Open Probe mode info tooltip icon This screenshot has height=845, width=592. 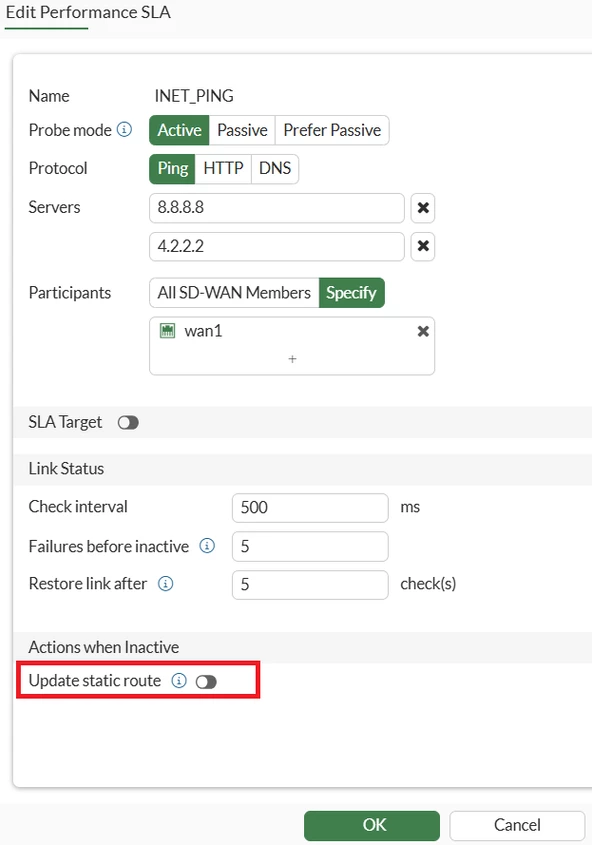click(124, 130)
